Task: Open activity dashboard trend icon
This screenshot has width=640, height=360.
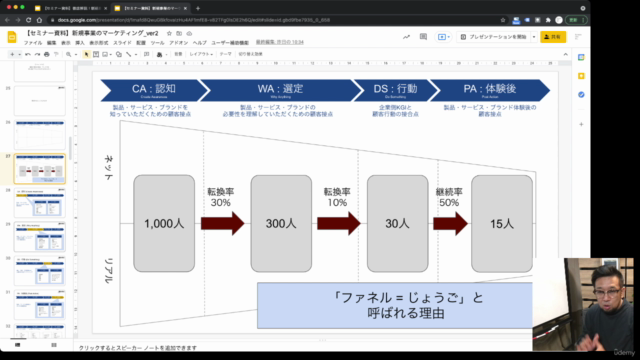Action: pos(406,37)
